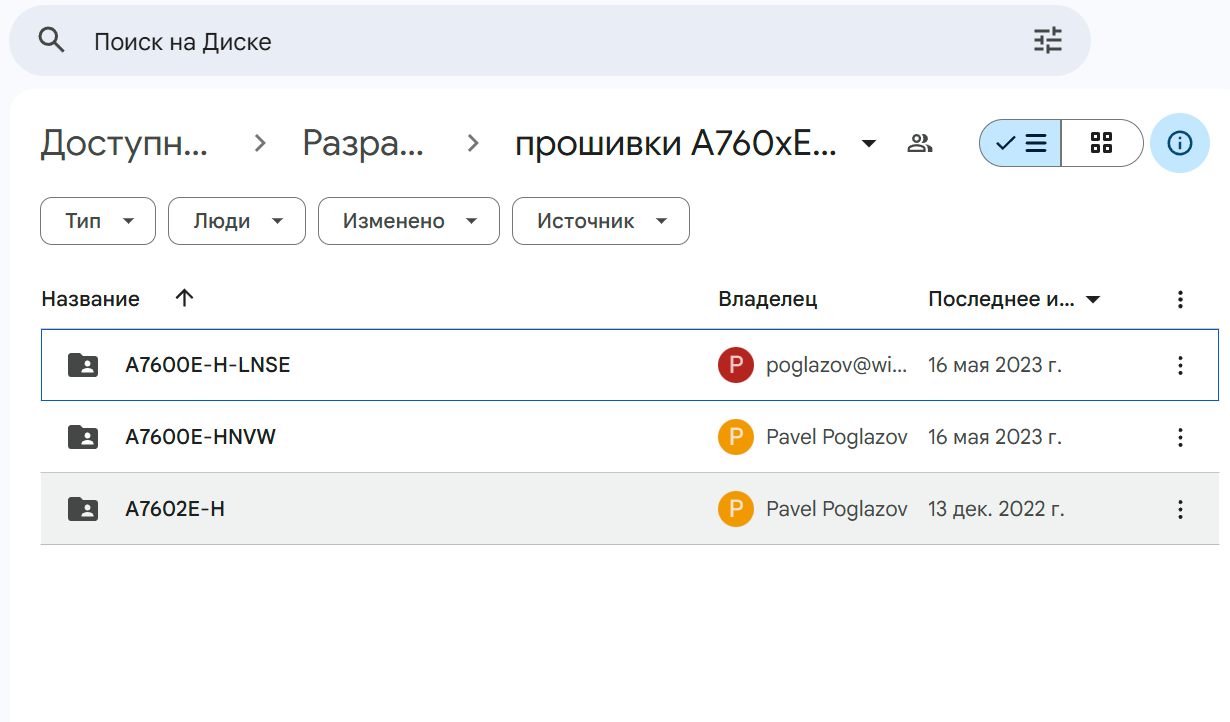Screen dimensions: 1230x722
Task: Open current folder прошивки dropdown menu
Action: coord(869,144)
